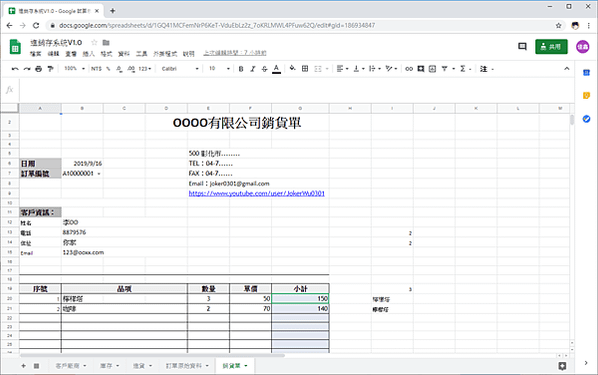Click the Explore button at bottom right
This screenshot has height=375, width=598.
[562, 366]
